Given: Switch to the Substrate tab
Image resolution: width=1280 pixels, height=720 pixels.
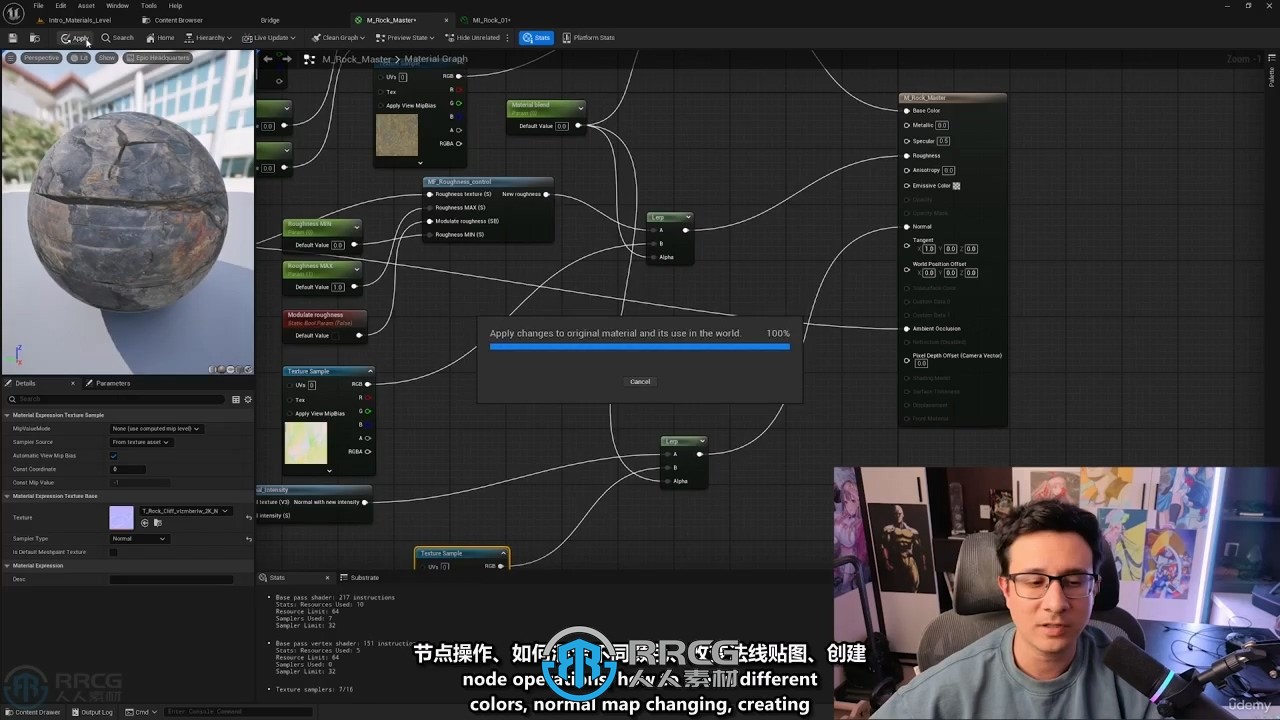Looking at the screenshot, I should (x=360, y=577).
